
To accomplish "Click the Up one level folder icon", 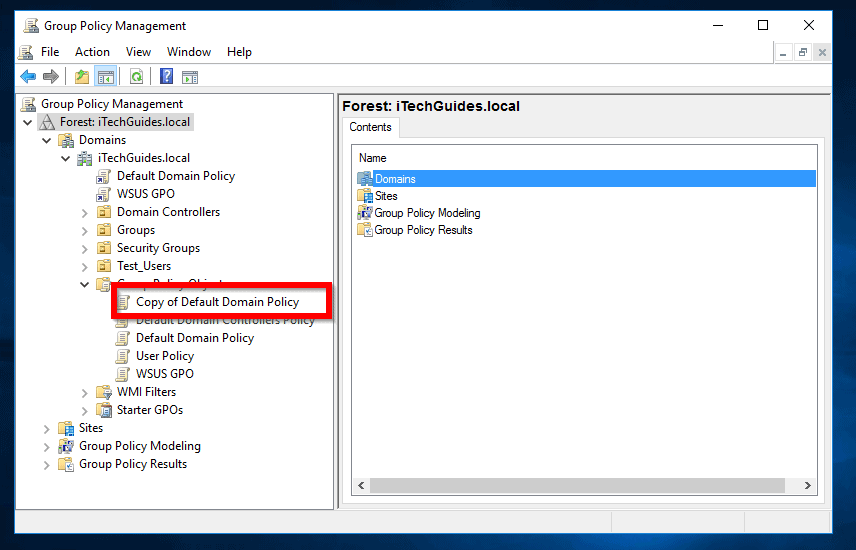I will click(x=82, y=76).
